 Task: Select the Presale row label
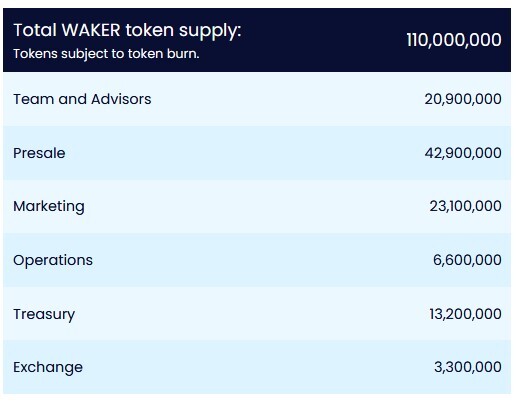click(x=39, y=153)
